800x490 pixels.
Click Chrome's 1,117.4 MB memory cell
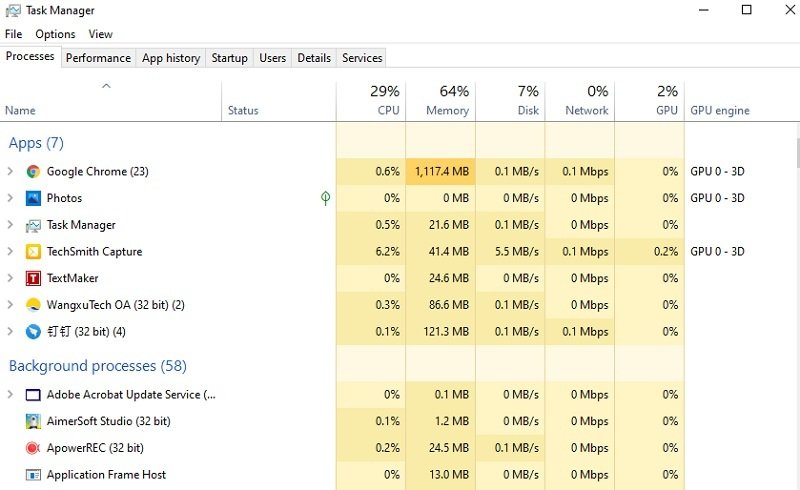point(441,172)
